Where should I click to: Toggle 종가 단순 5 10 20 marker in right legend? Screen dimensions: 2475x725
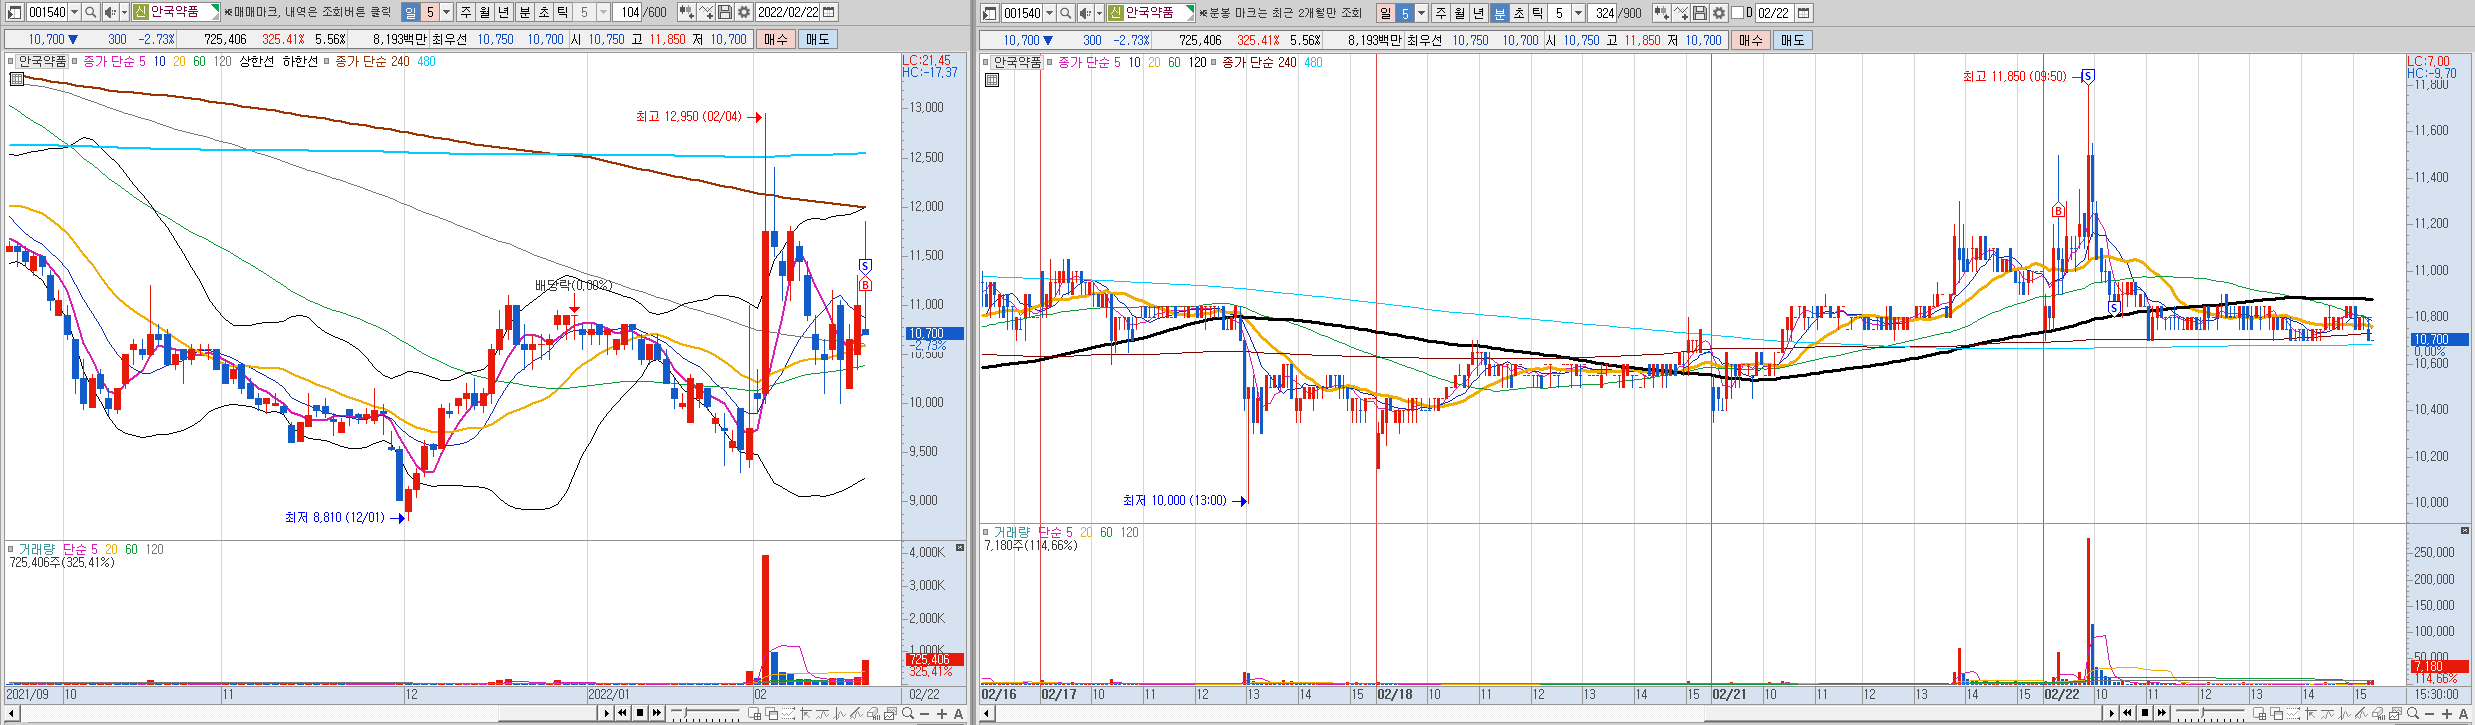coord(1049,62)
